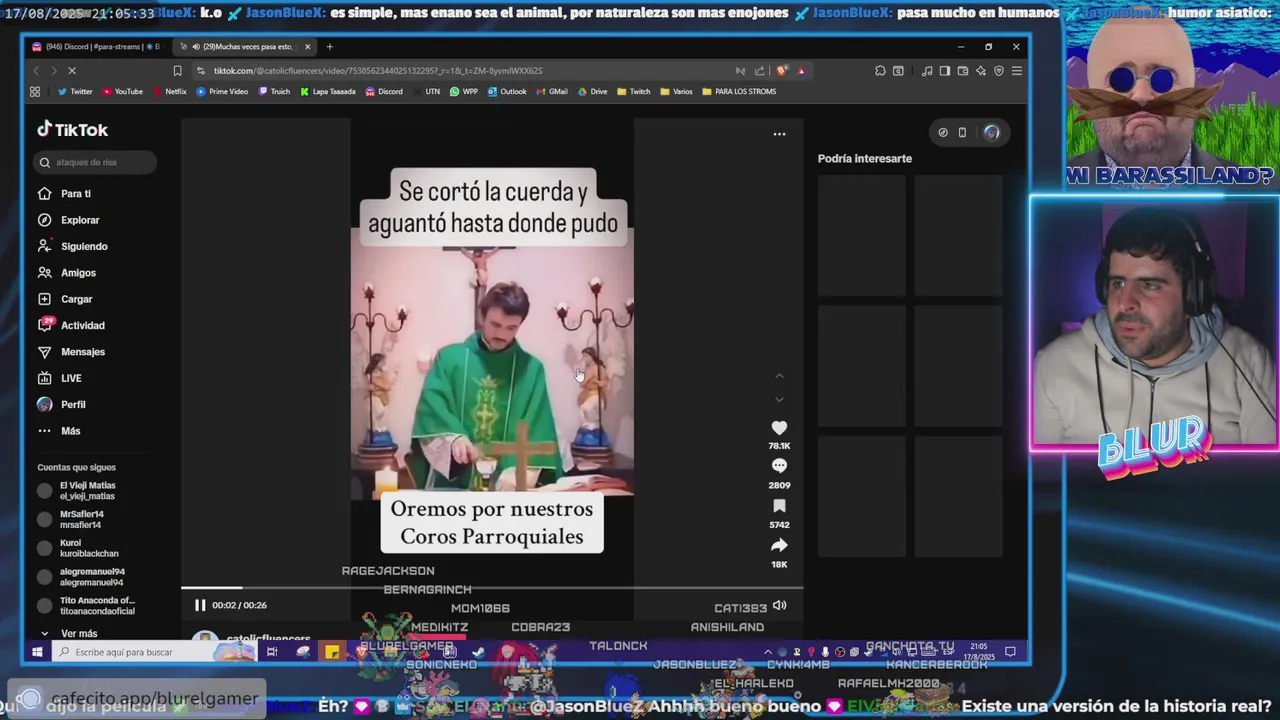The image size is (1280, 720).
Task: Open circular avatar icon in TikTok header
Action: 991,132
